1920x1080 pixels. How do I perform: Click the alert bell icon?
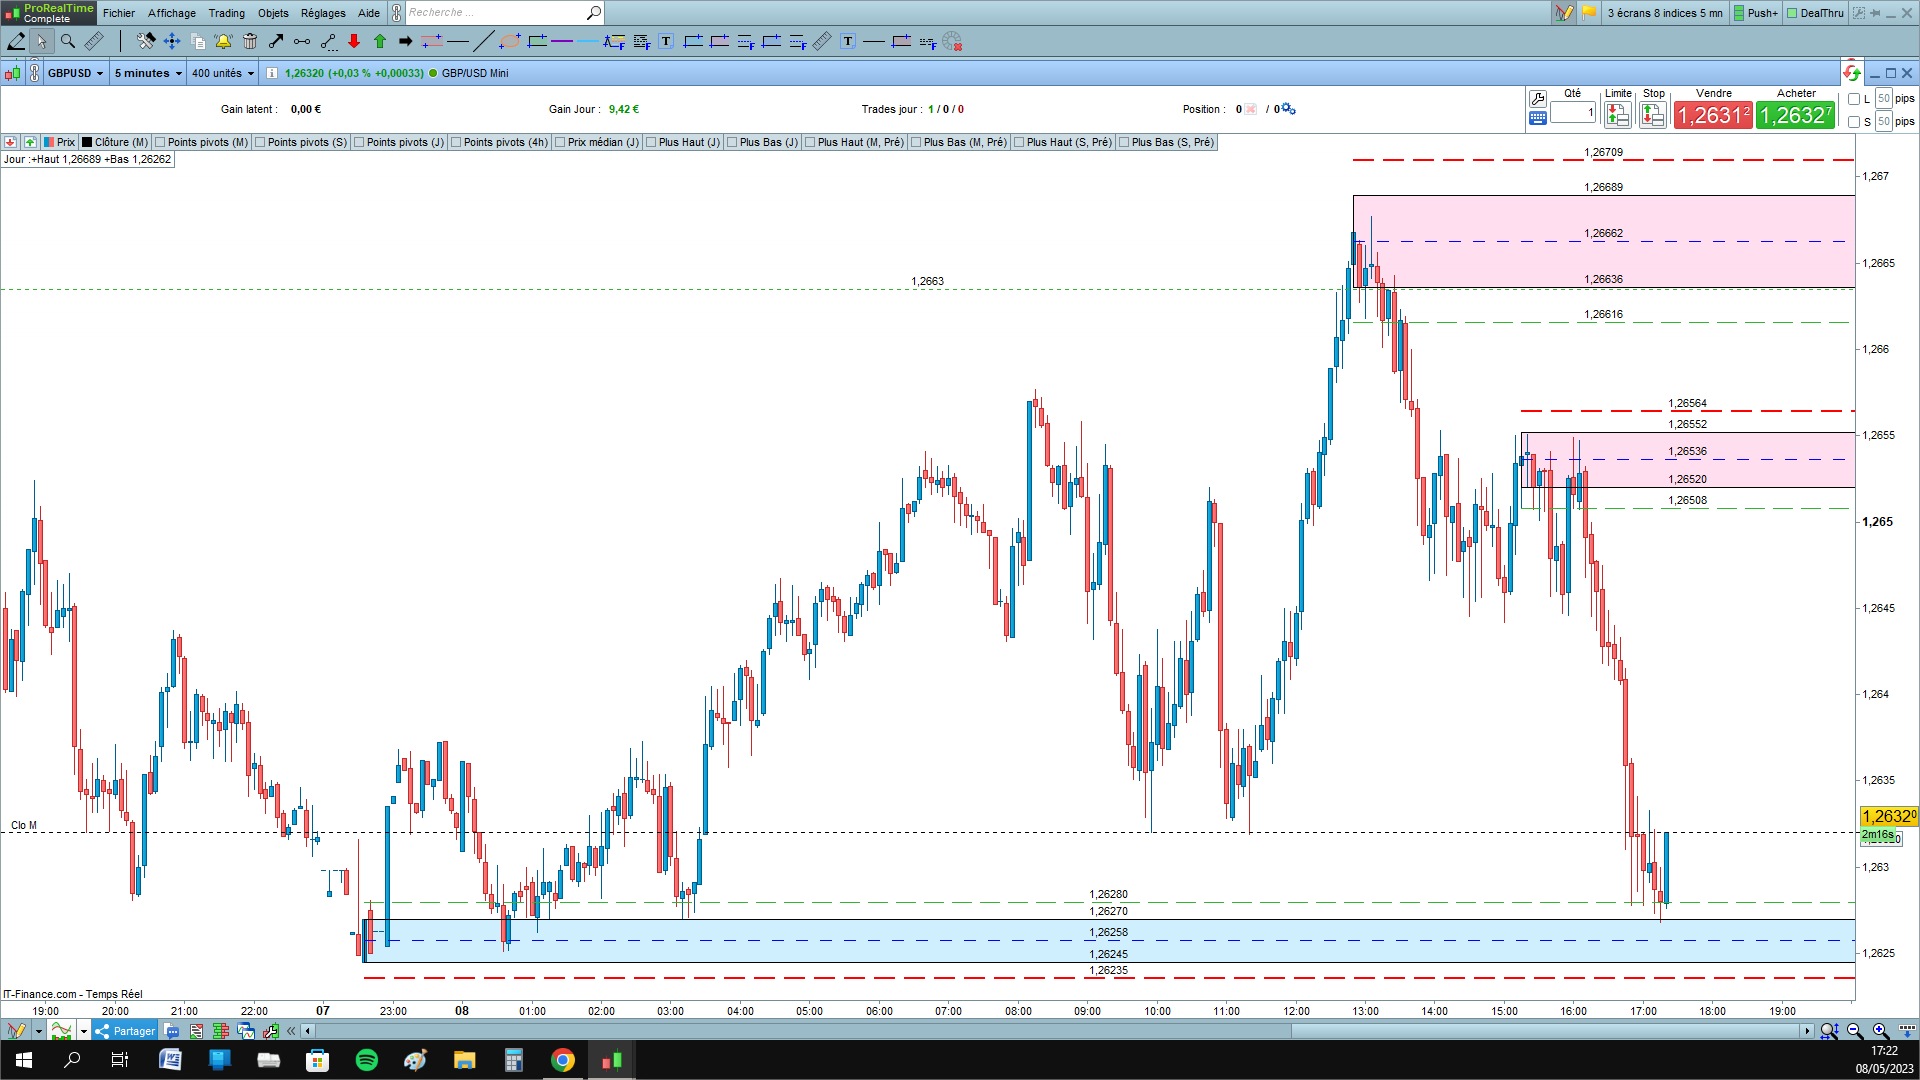pyautogui.click(x=223, y=42)
